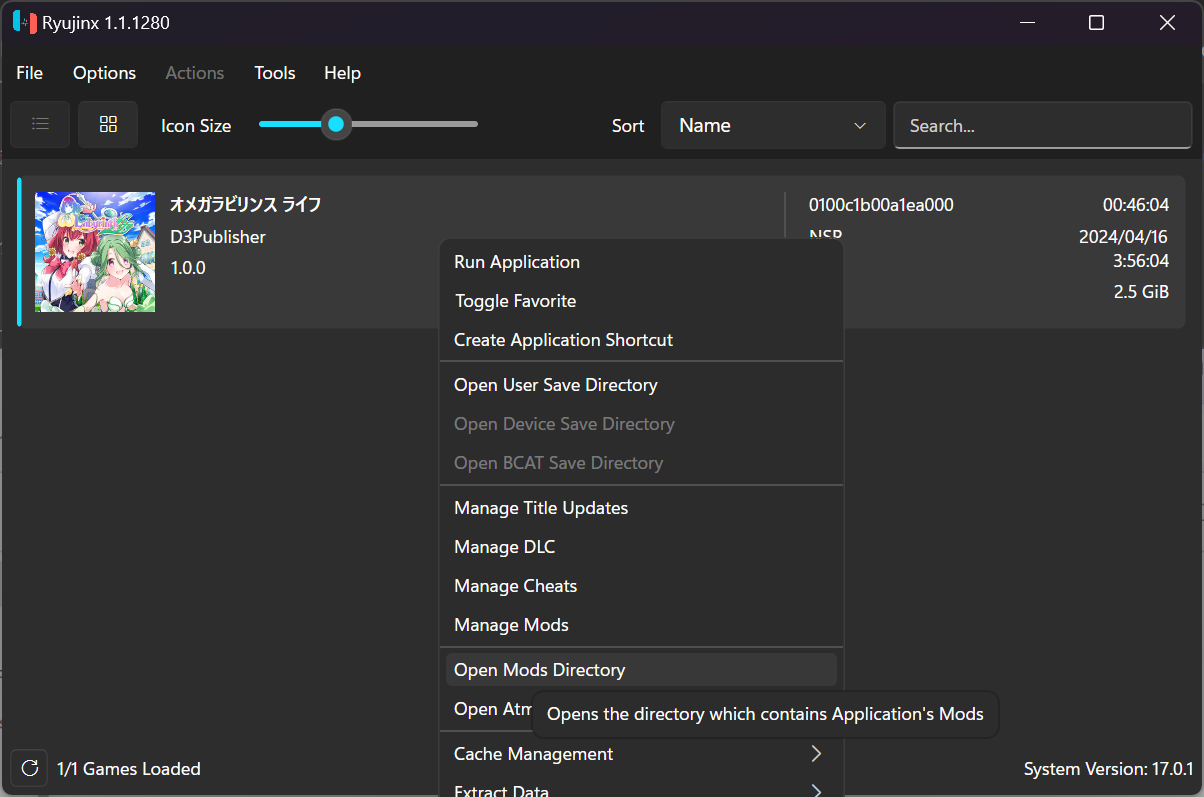
Task: Click the Icon Size slider handle
Action: tap(336, 124)
